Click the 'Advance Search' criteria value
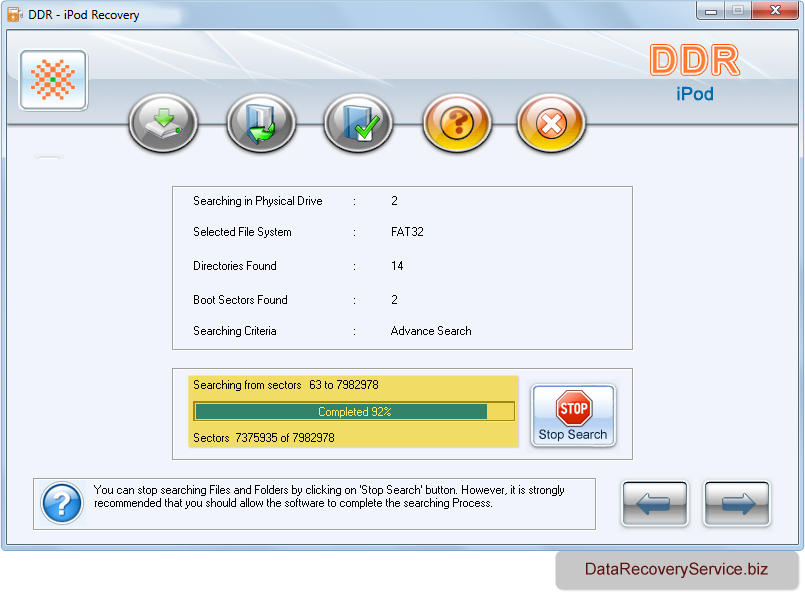 tap(431, 331)
